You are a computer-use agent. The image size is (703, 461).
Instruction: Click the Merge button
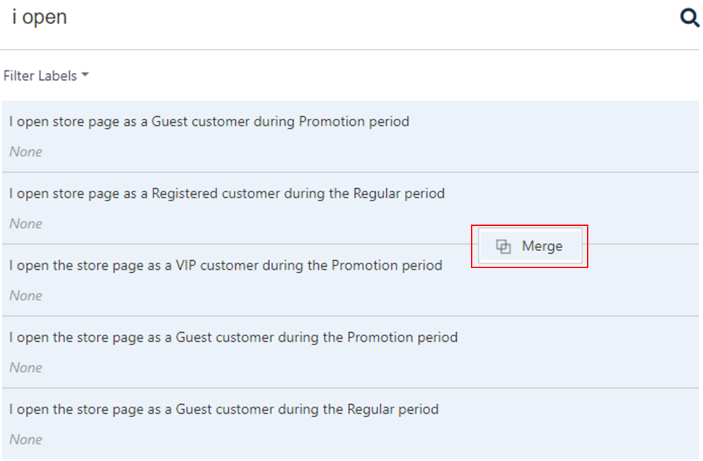[x=530, y=246]
